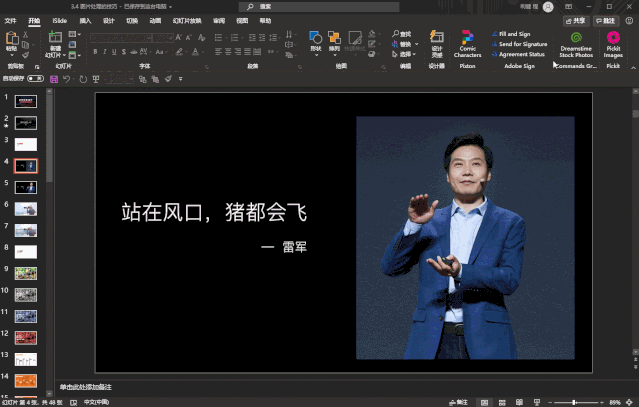The width and height of the screenshot is (639, 407).
Task: Adjust the zoom slider handle
Action: (x=574, y=403)
